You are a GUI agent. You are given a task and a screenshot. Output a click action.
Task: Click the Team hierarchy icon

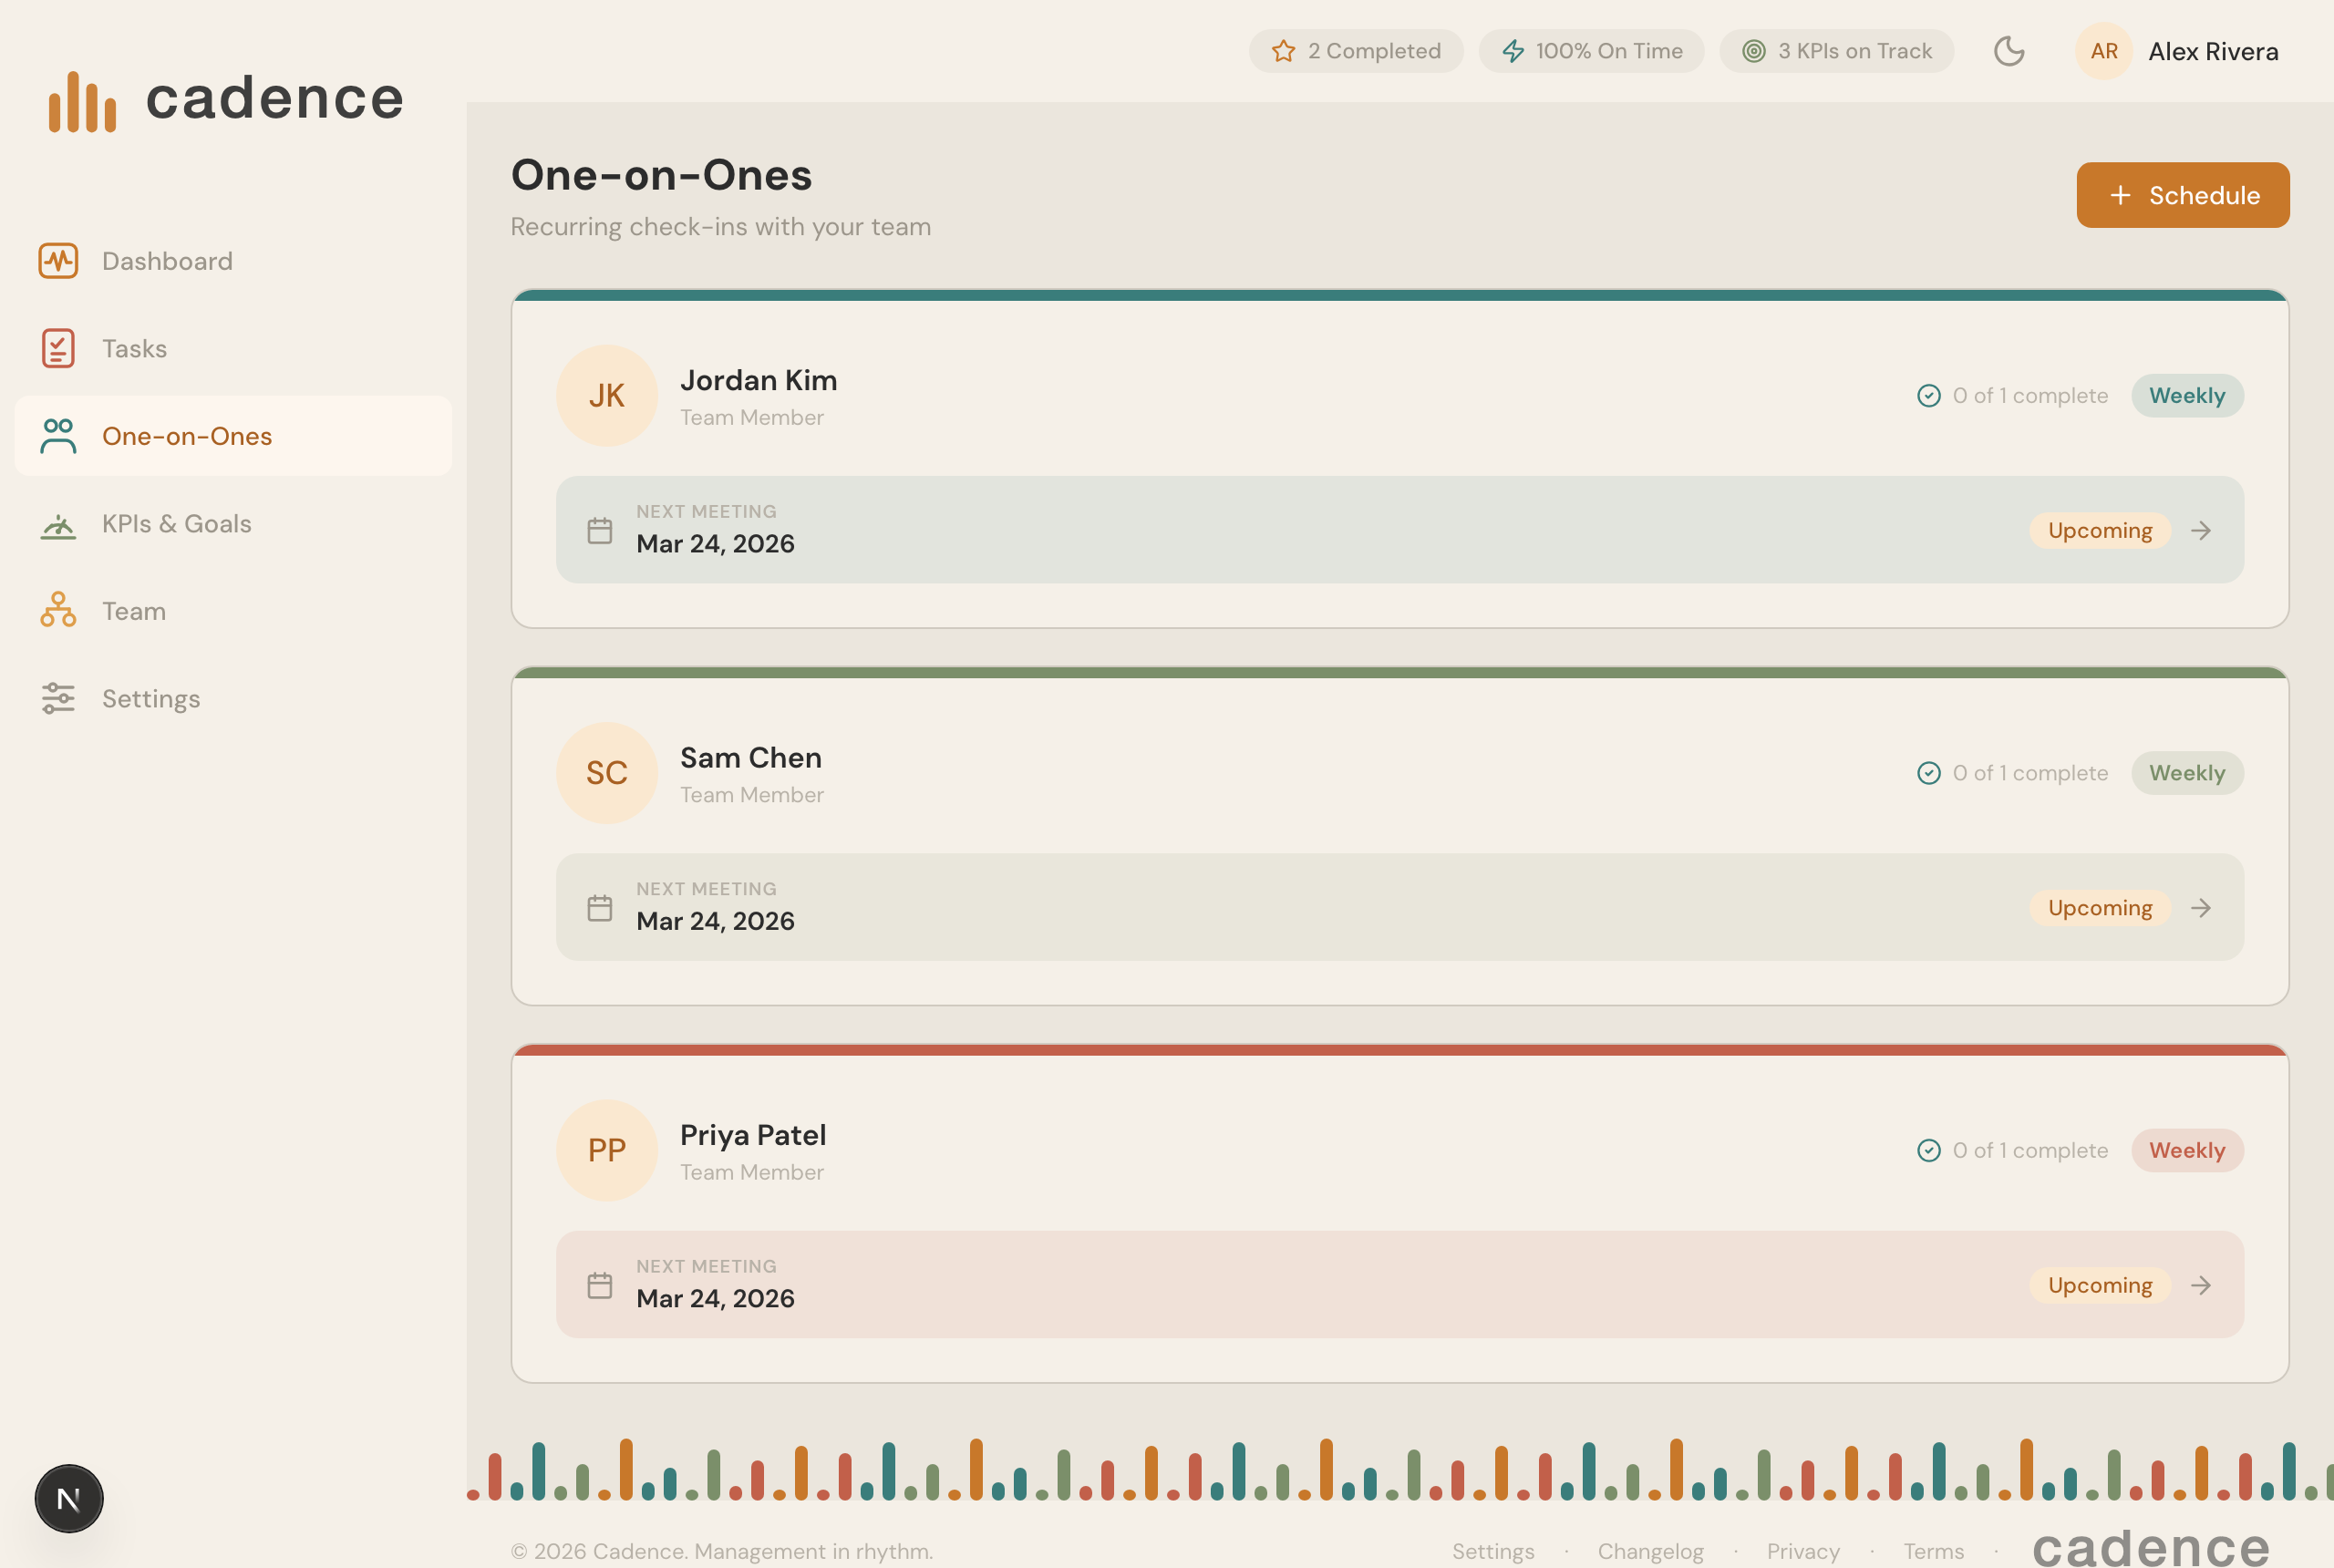pyautogui.click(x=58, y=610)
